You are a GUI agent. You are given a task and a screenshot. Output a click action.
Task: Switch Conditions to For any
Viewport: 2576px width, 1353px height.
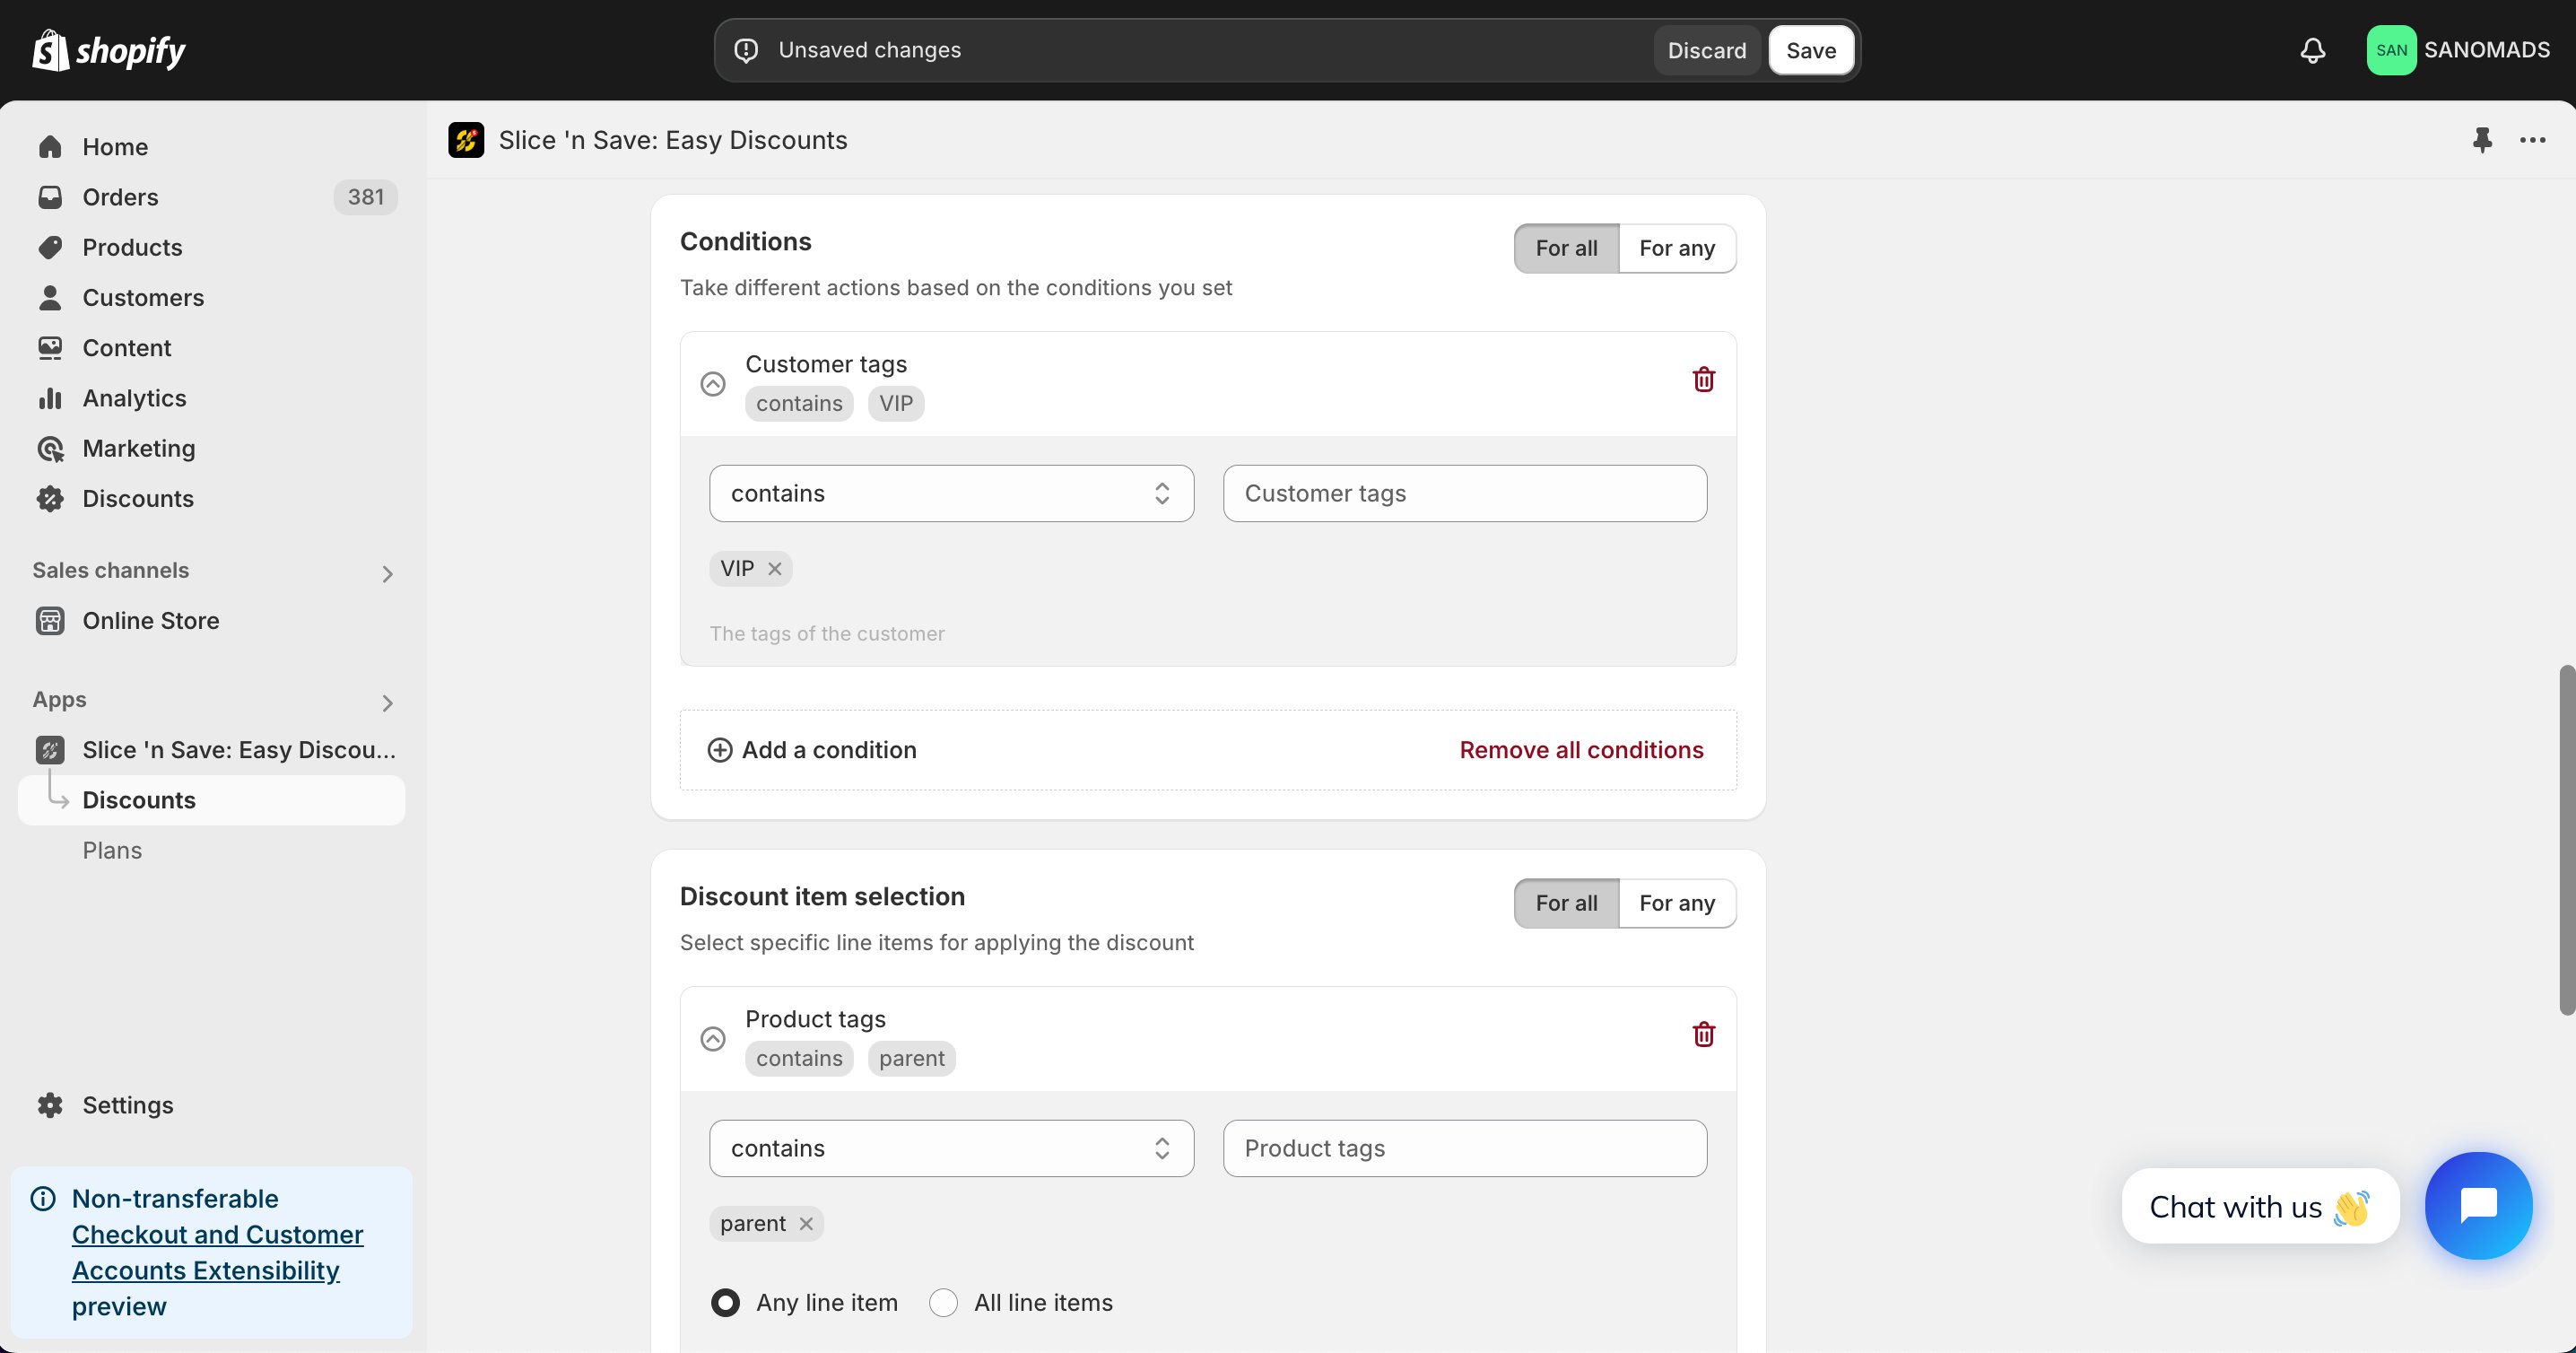pyautogui.click(x=1677, y=248)
